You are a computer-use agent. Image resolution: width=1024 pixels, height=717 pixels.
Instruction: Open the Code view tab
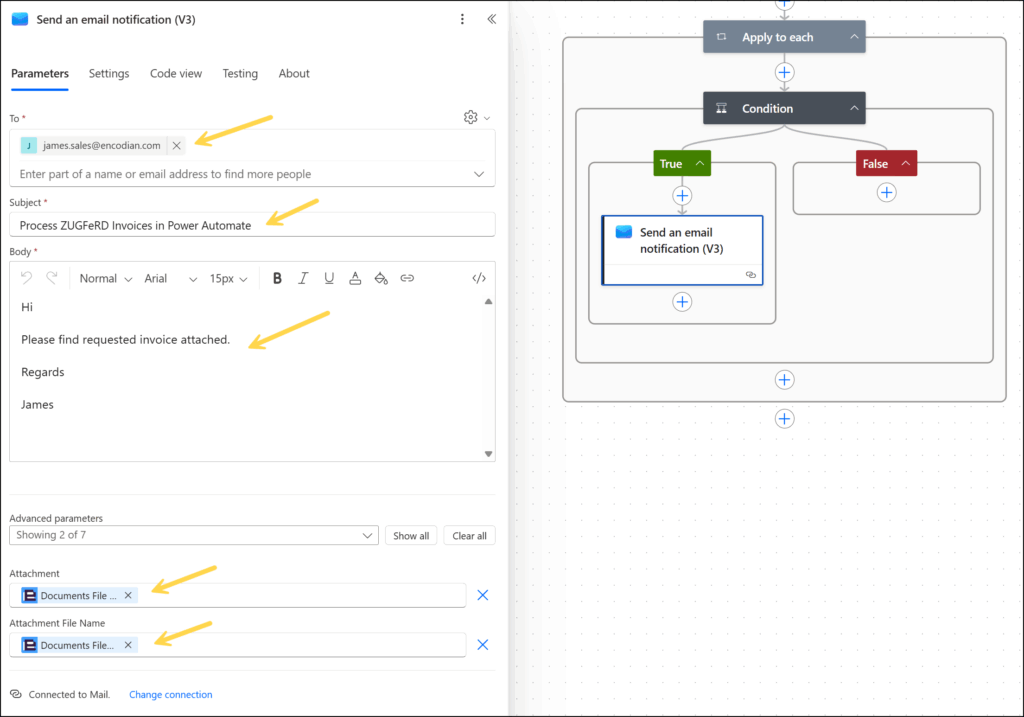click(x=176, y=74)
